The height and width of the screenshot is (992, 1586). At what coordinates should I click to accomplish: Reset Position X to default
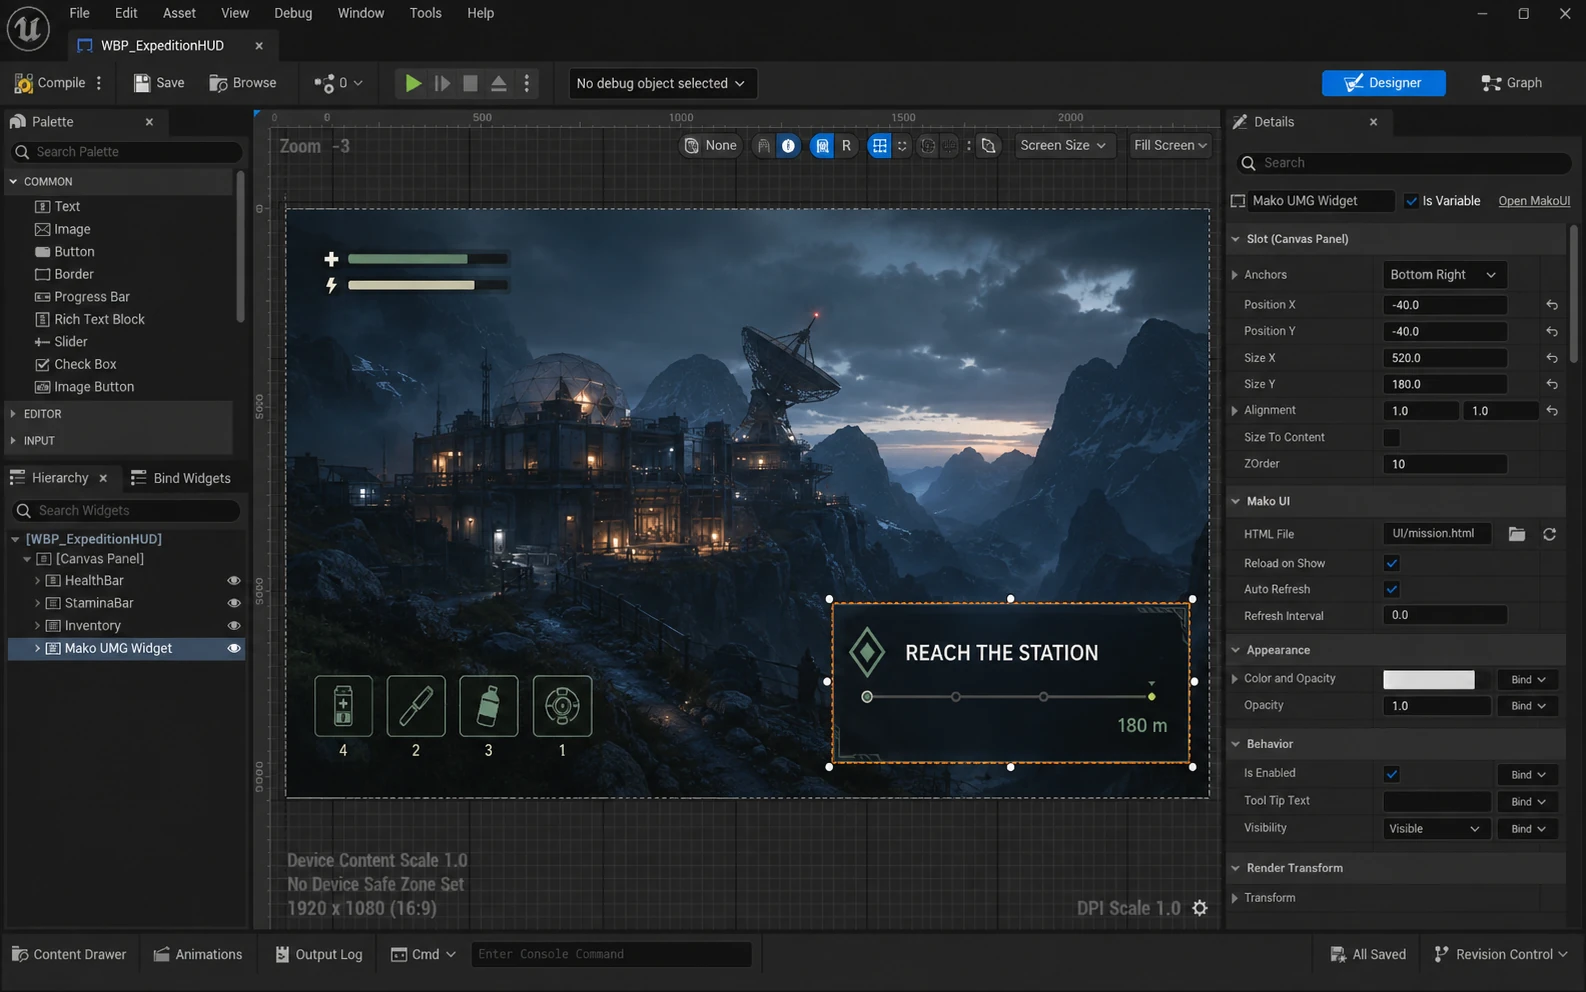[x=1552, y=305]
